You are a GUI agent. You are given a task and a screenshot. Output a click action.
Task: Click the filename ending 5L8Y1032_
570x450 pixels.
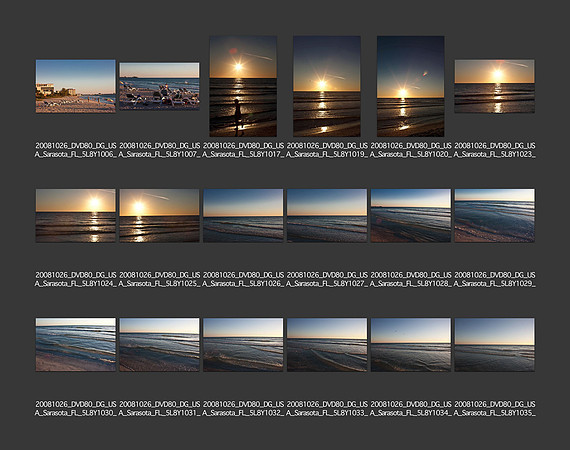click(243, 408)
